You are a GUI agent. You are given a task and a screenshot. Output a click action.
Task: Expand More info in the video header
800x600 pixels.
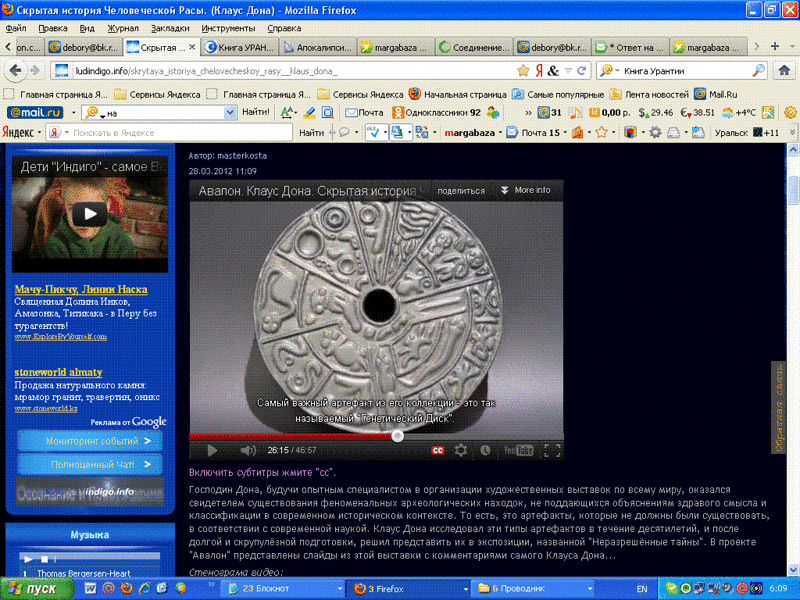[526, 190]
